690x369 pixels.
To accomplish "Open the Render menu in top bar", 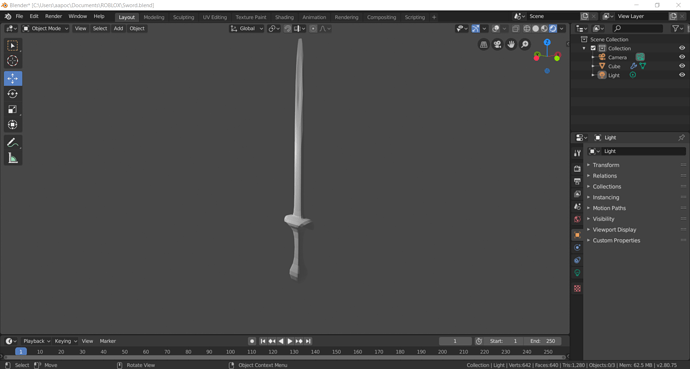I will (53, 17).
